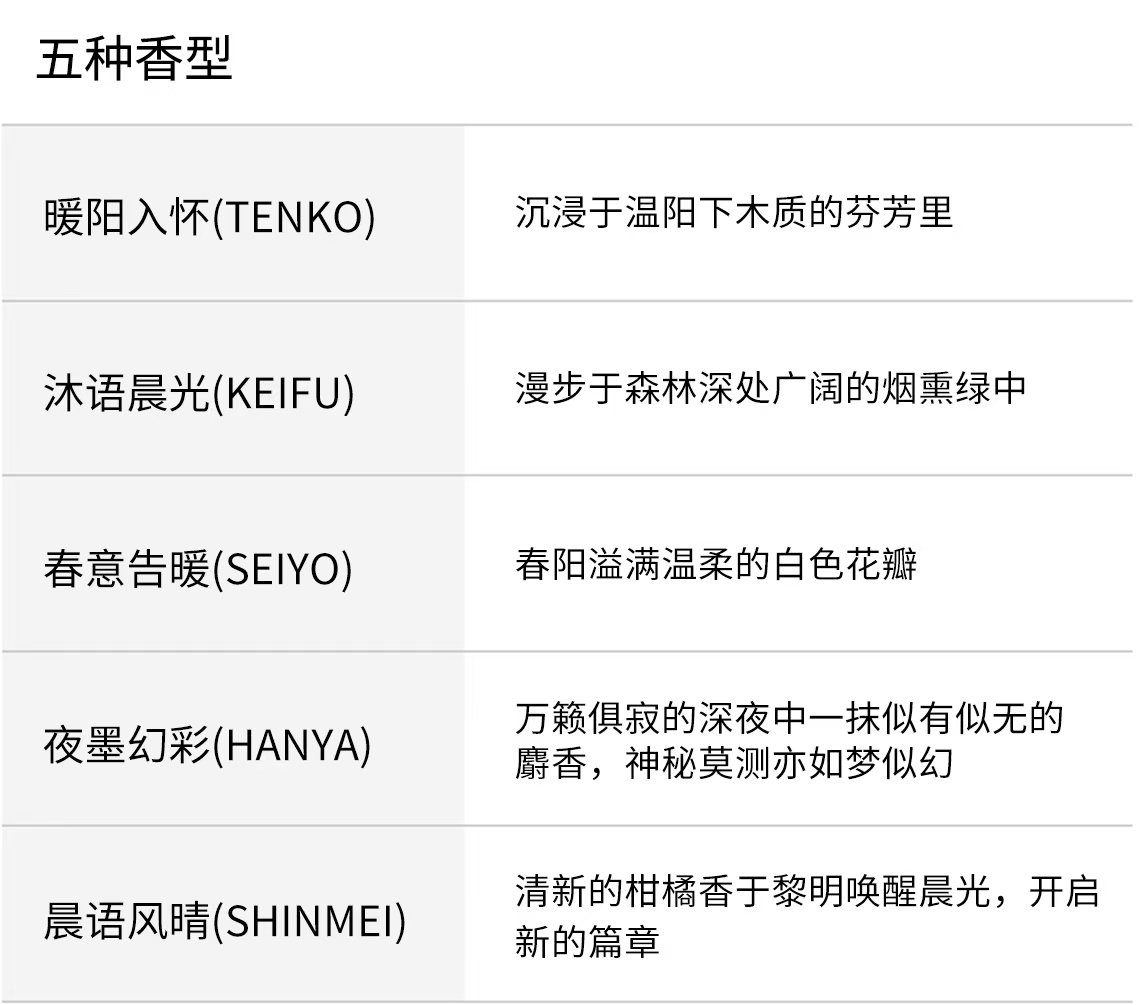Select the 晨语风晴 scent name

pos(128,920)
